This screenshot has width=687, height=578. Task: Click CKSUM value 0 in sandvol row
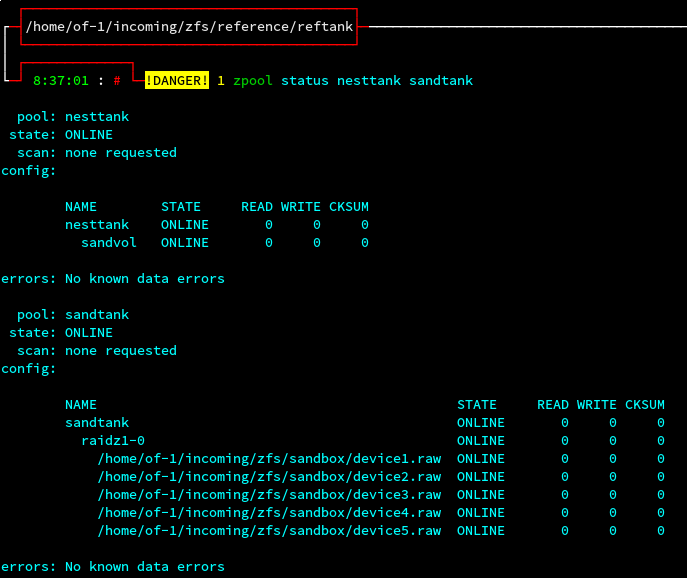click(365, 243)
